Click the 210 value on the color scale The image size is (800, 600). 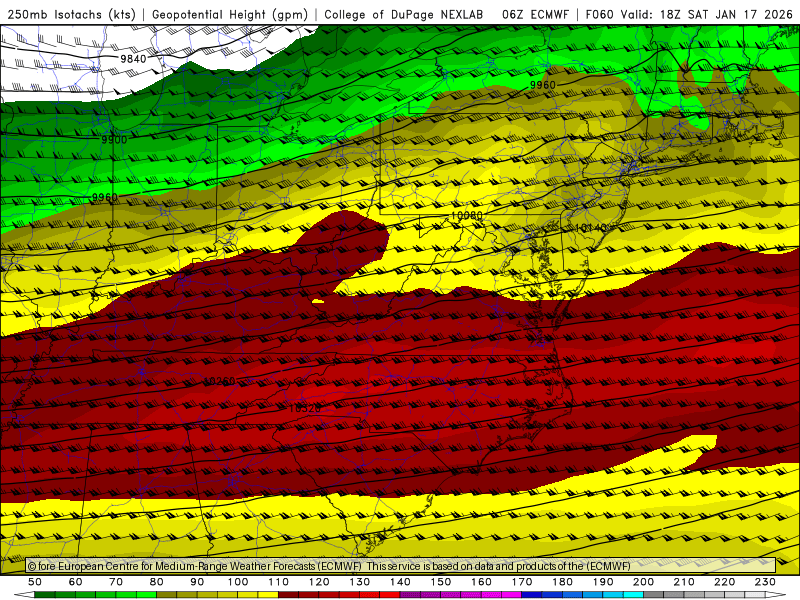pos(684,582)
